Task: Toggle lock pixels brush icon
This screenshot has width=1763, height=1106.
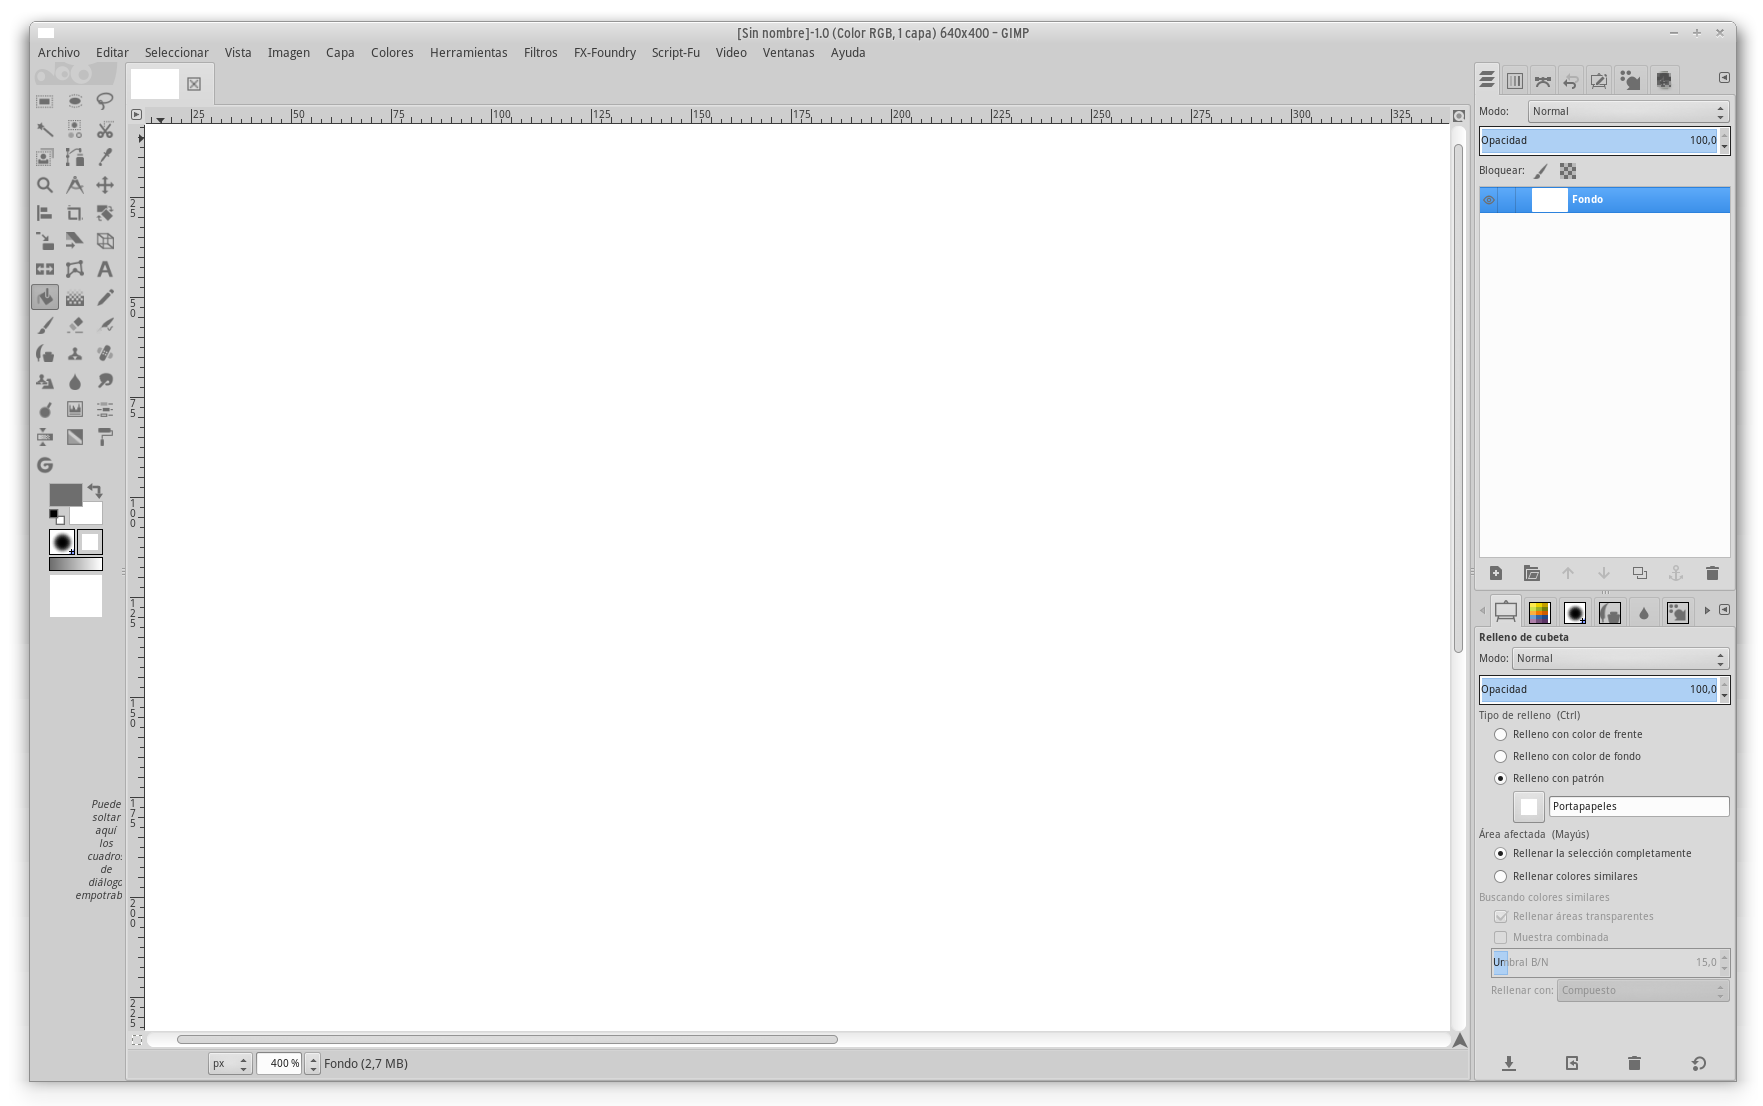Action: [x=1541, y=171]
